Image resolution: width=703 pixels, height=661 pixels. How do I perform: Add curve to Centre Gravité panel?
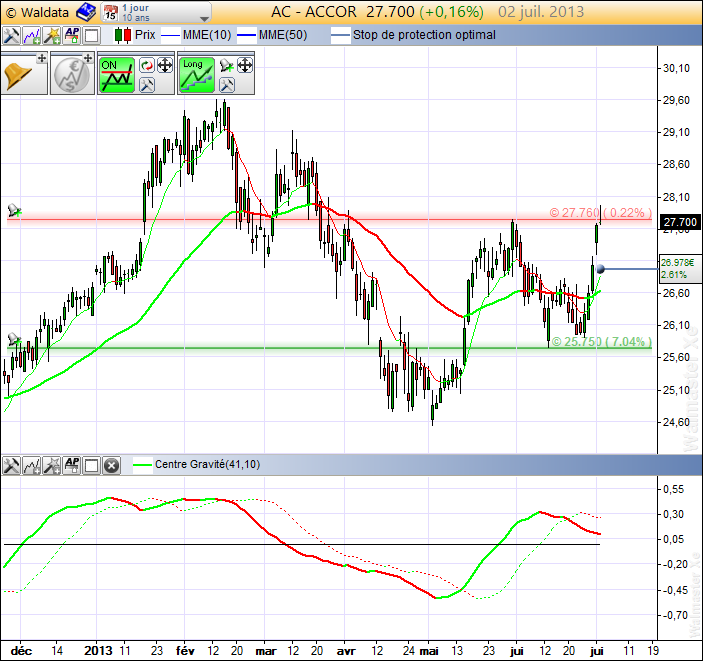pyautogui.click(x=32, y=465)
